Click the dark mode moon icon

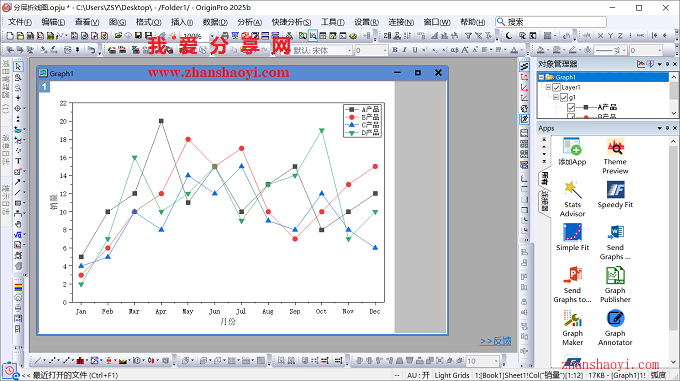click(509, 36)
